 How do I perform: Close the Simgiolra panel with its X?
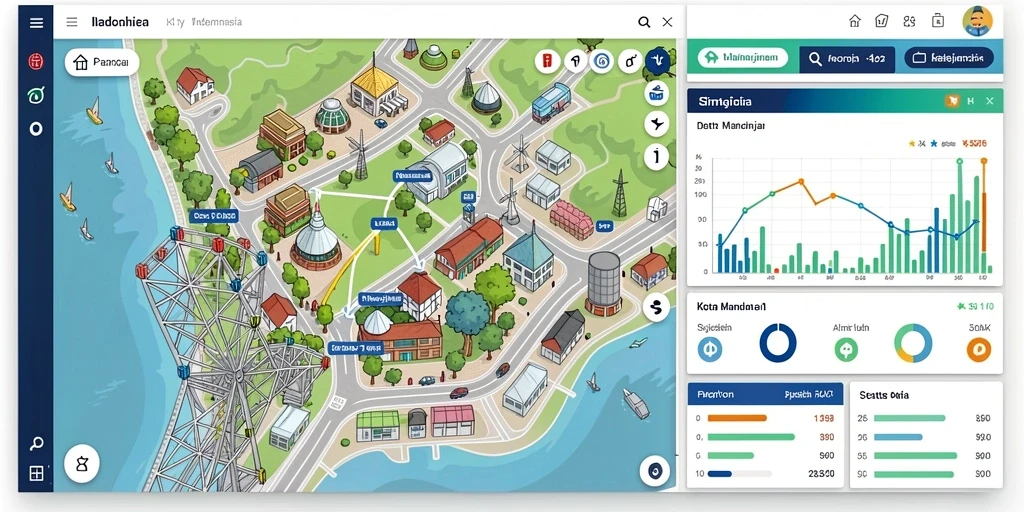pyautogui.click(x=989, y=101)
